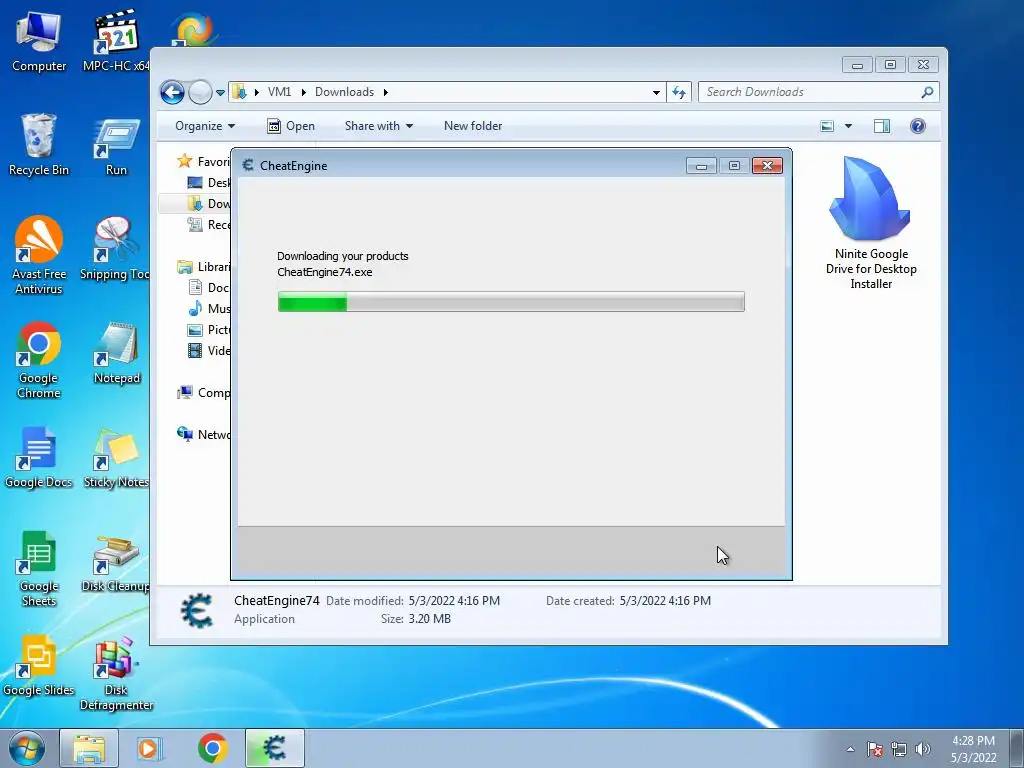Switch to the CheatEngine taskbar button

click(x=275, y=748)
